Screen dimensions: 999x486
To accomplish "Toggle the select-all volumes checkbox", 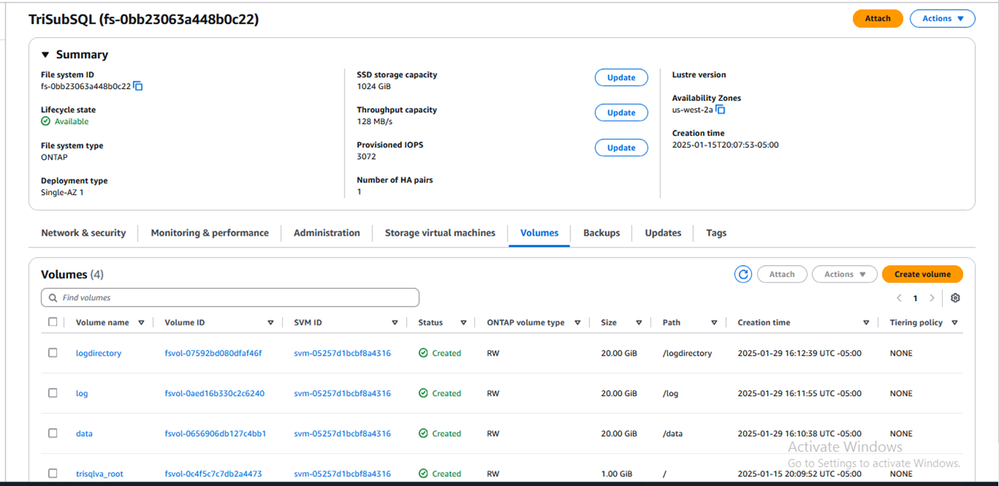I will pyautogui.click(x=53, y=322).
